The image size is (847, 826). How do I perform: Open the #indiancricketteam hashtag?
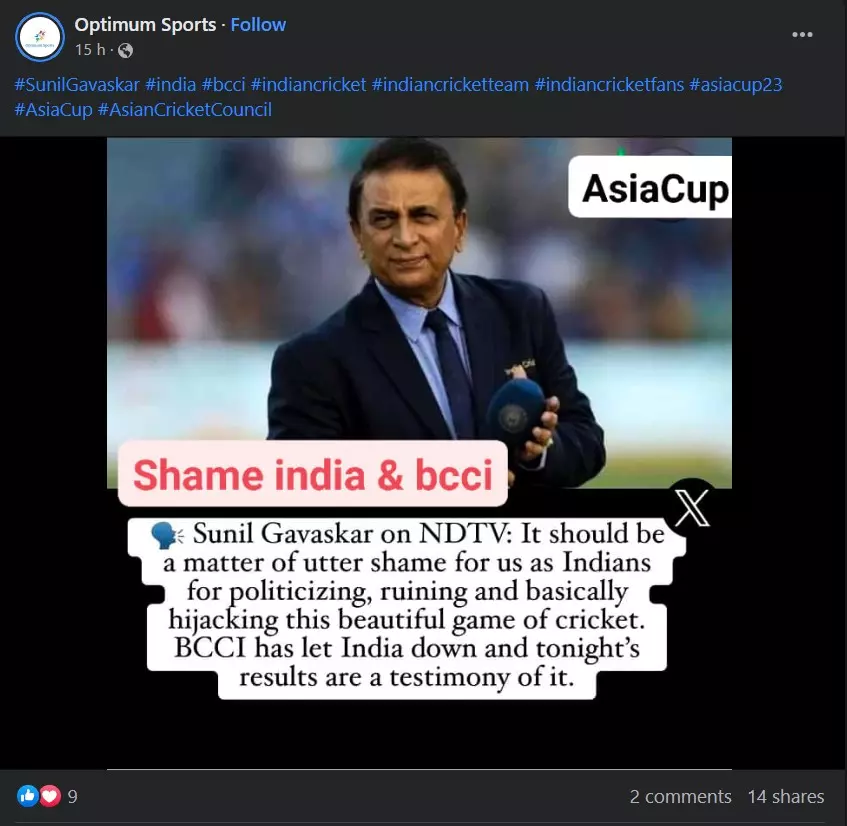coord(451,85)
